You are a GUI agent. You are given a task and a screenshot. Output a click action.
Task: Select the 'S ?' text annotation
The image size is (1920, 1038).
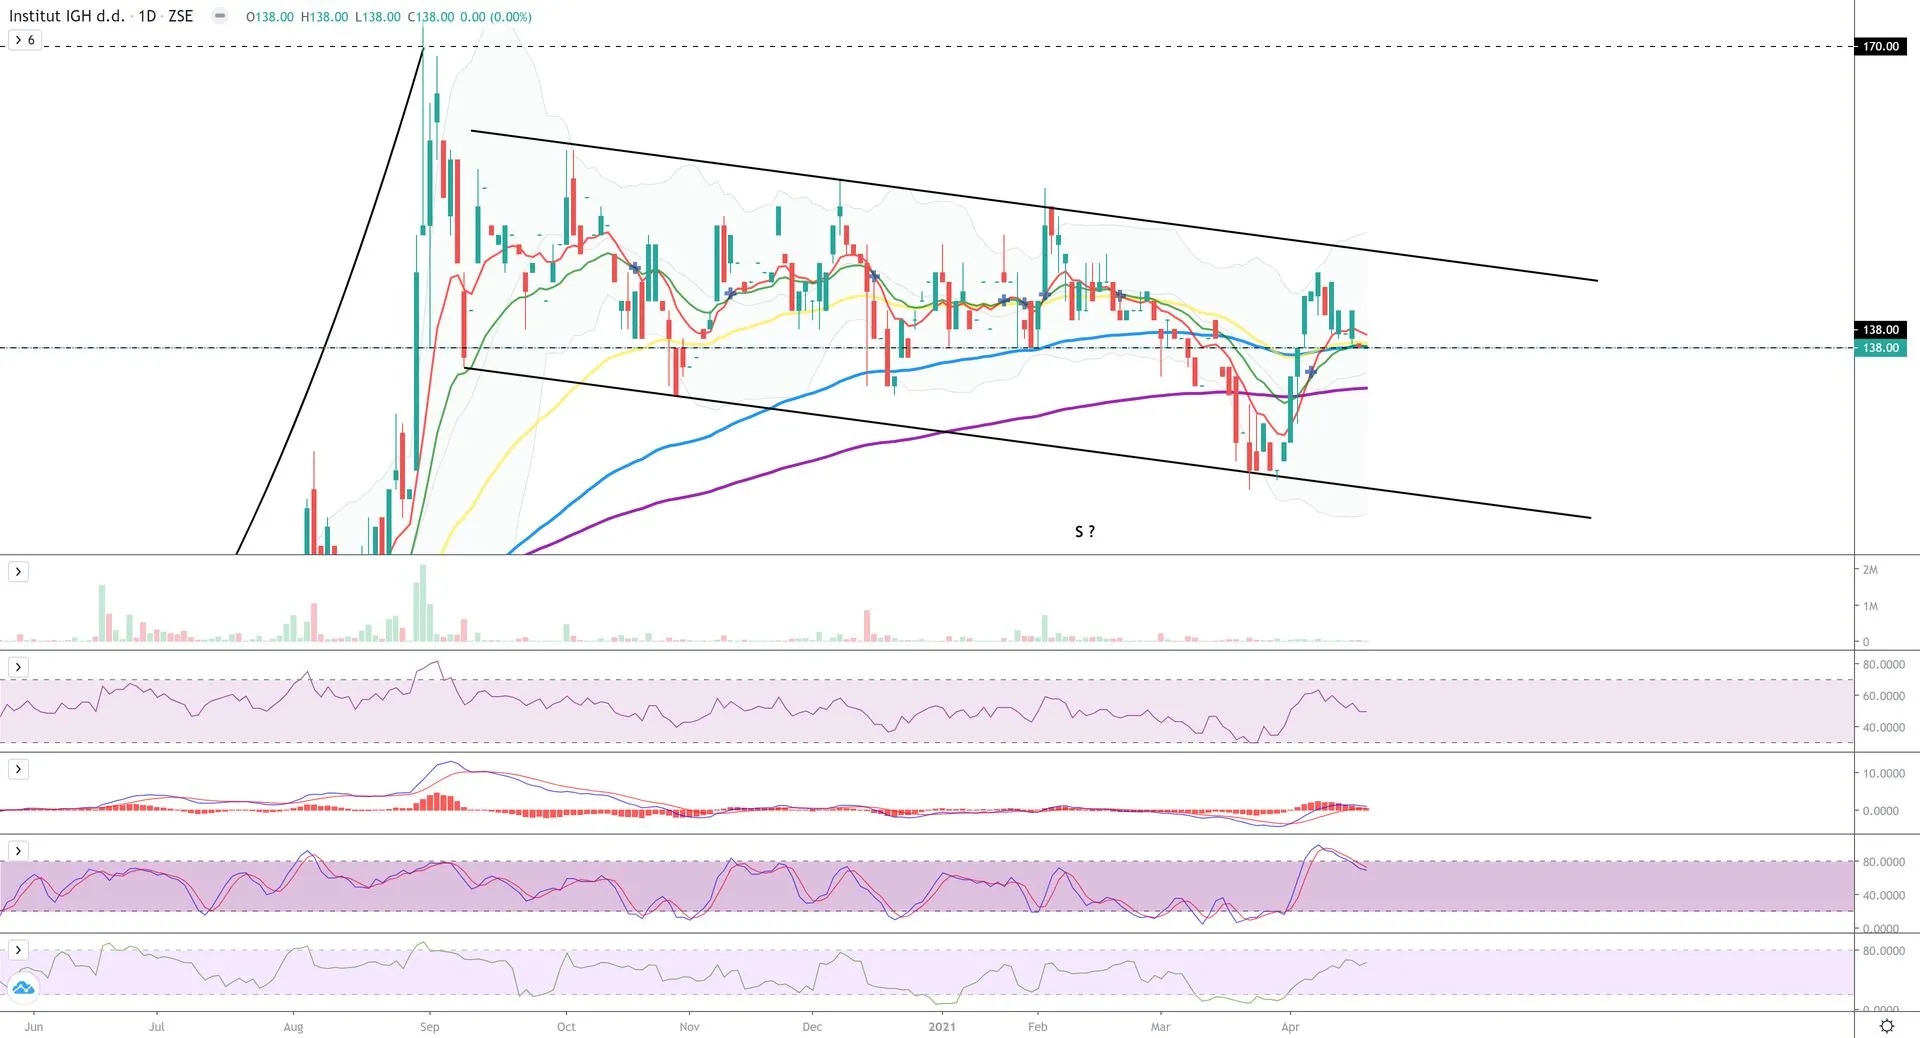[1085, 532]
